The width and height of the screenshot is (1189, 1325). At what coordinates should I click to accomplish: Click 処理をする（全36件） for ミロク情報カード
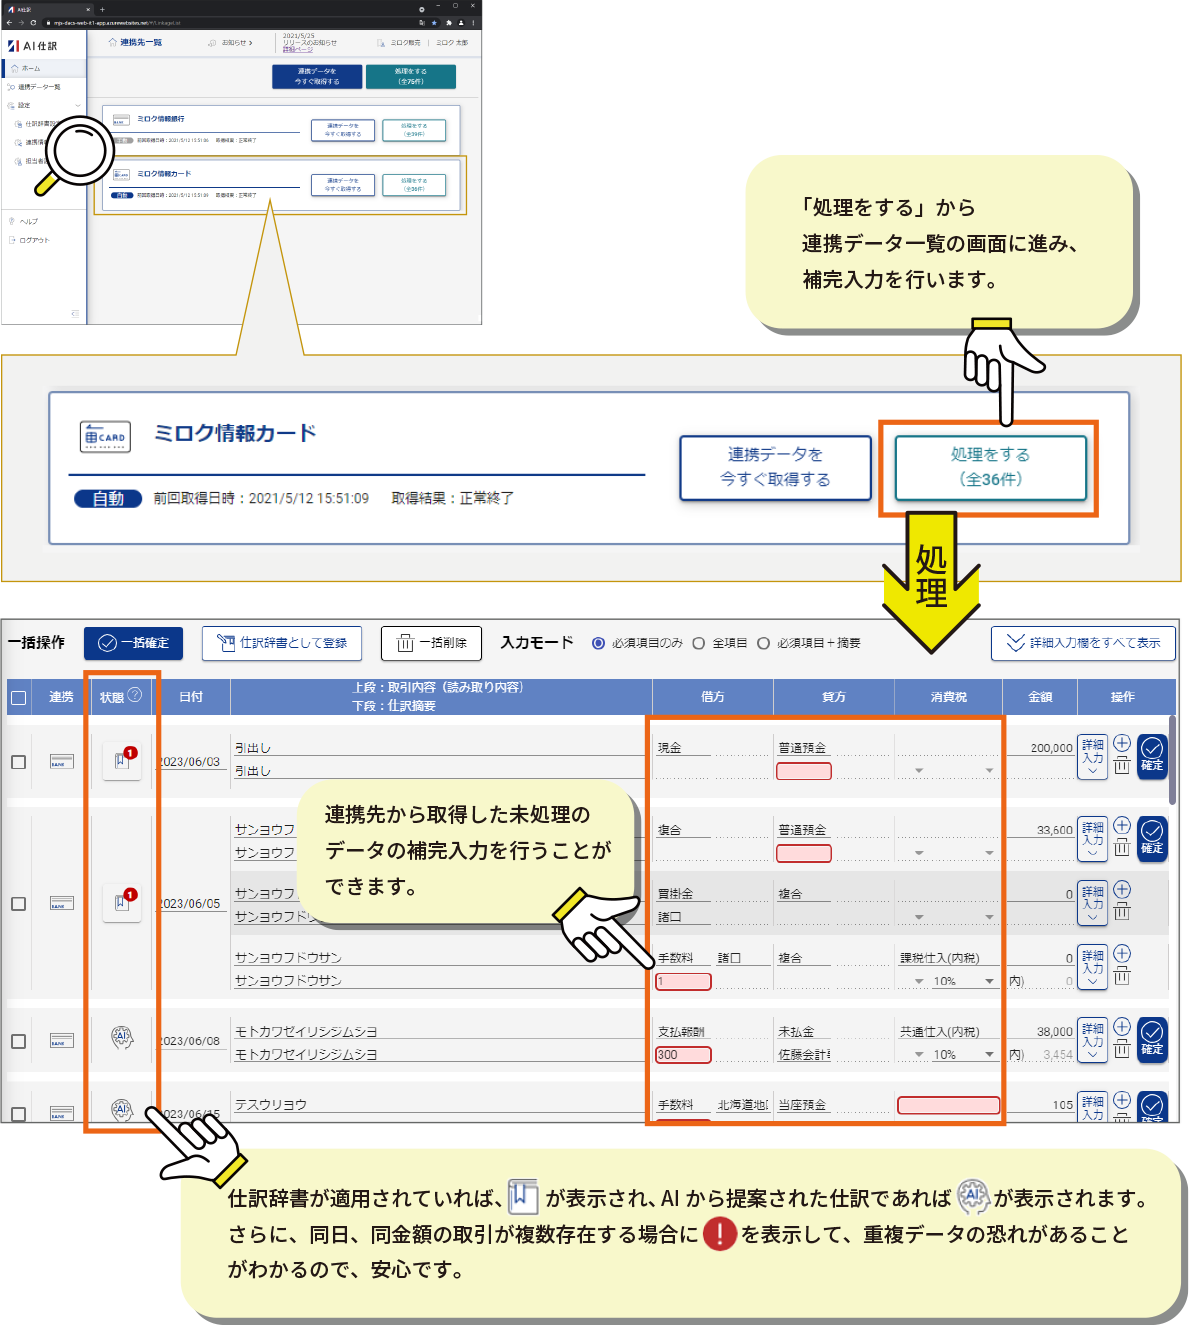(x=990, y=467)
